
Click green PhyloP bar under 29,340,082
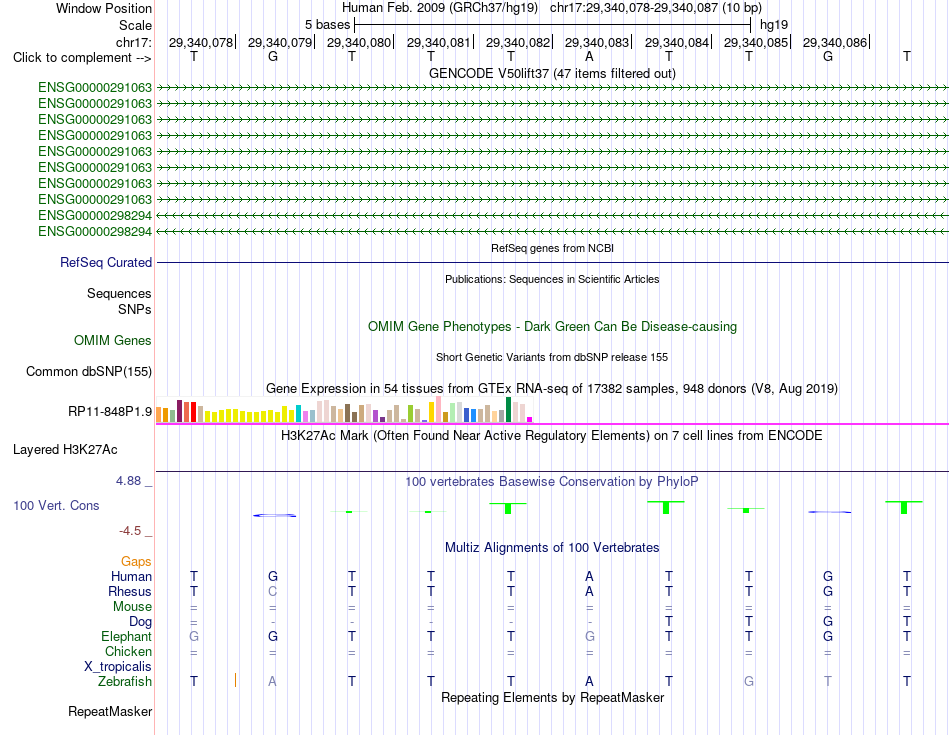point(508,508)
